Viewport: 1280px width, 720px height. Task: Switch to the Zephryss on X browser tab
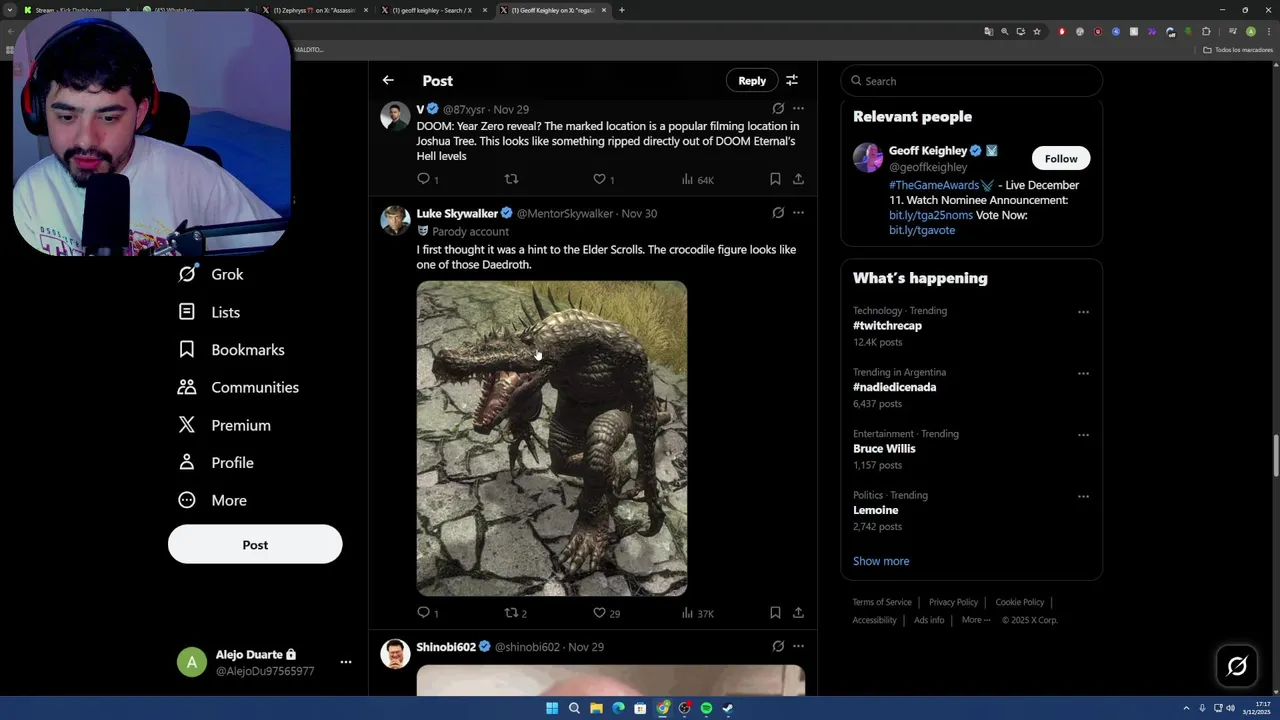coord(314,10)
